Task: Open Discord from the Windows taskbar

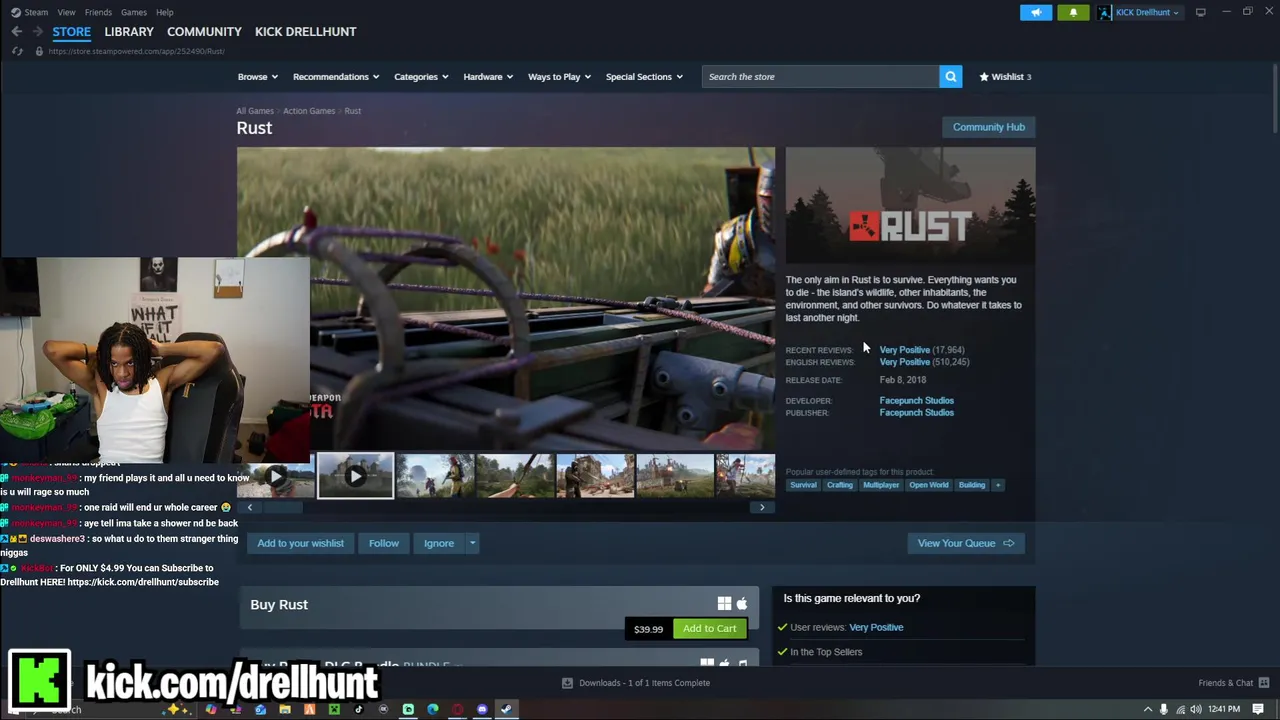Action: [x=482, y=710]
